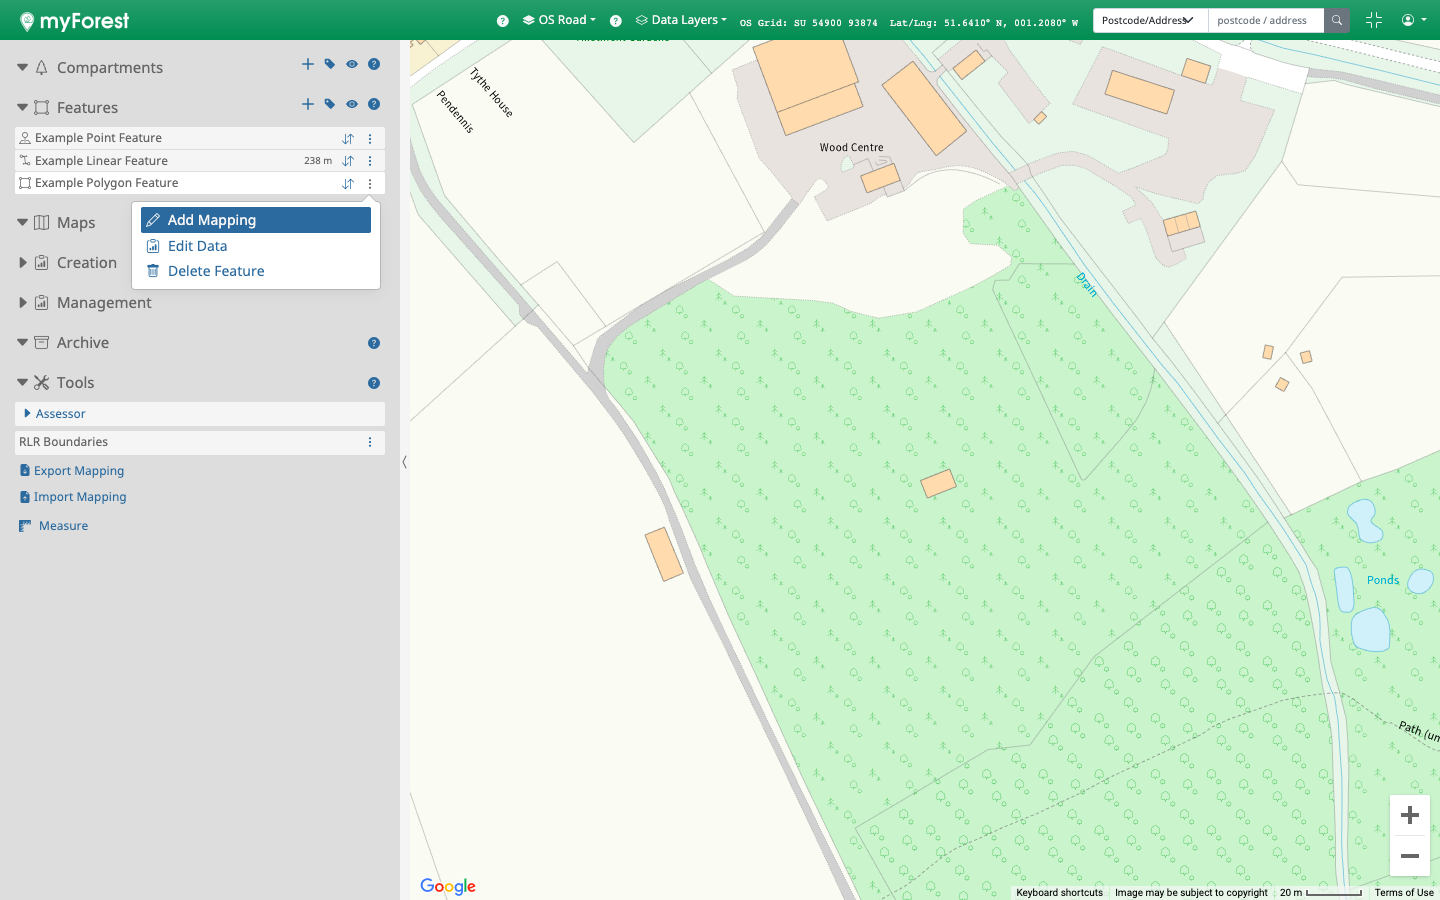Zoom in on the map
The image size is (1440, 900).
click(1409, 815)
